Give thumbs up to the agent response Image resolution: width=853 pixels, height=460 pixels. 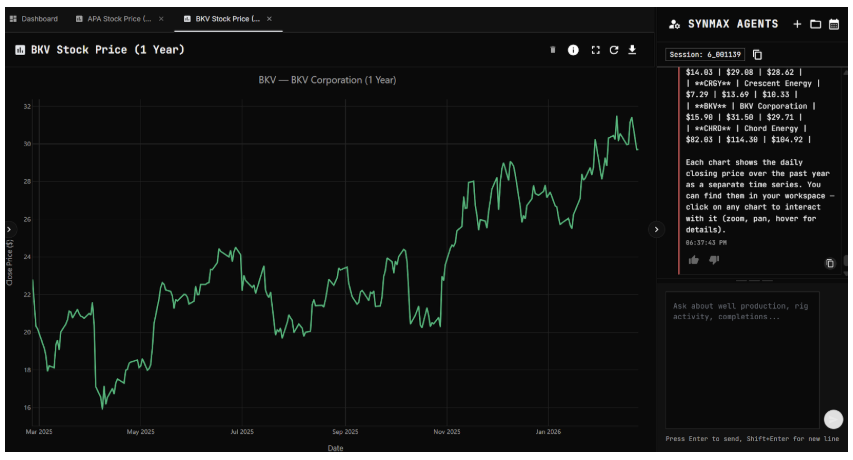(x=694, y=260)
